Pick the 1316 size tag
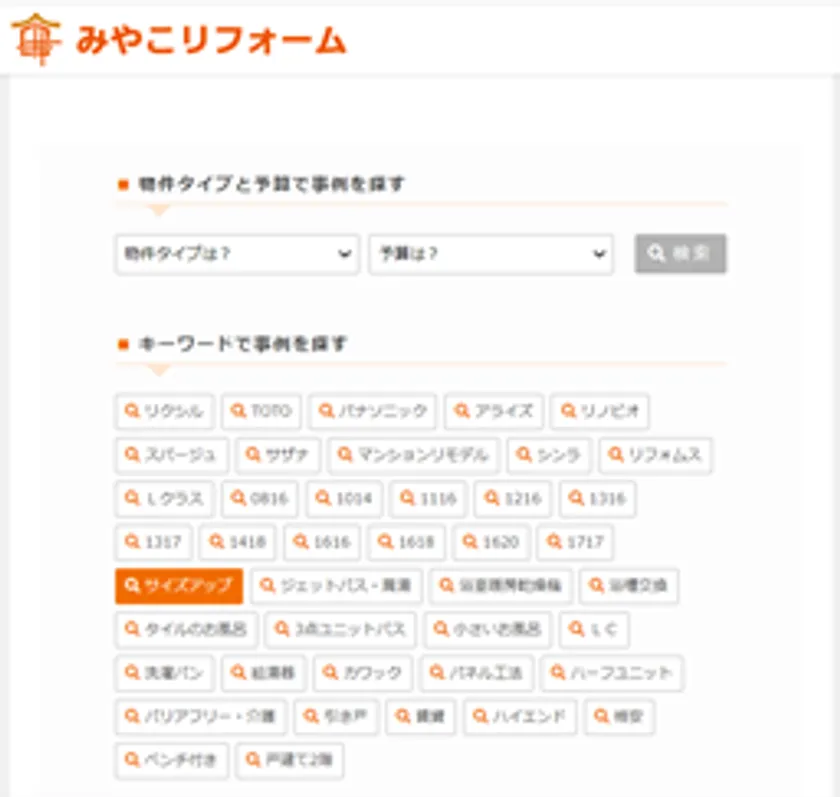840x797 pixels. [597, 499]
